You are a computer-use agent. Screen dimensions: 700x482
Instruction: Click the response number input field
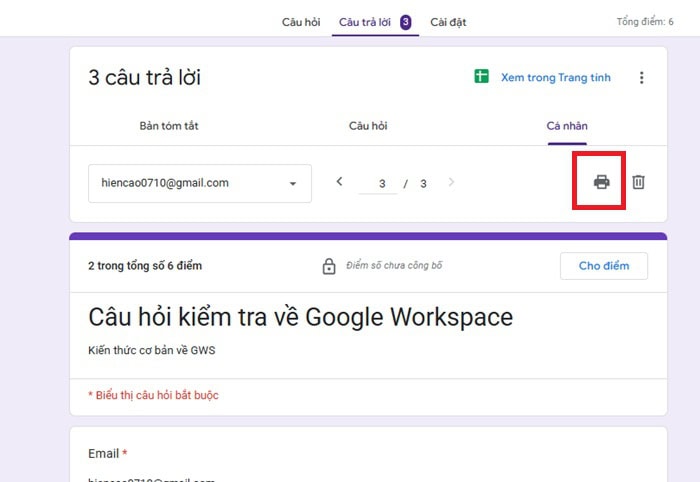[x=382, y=184]
